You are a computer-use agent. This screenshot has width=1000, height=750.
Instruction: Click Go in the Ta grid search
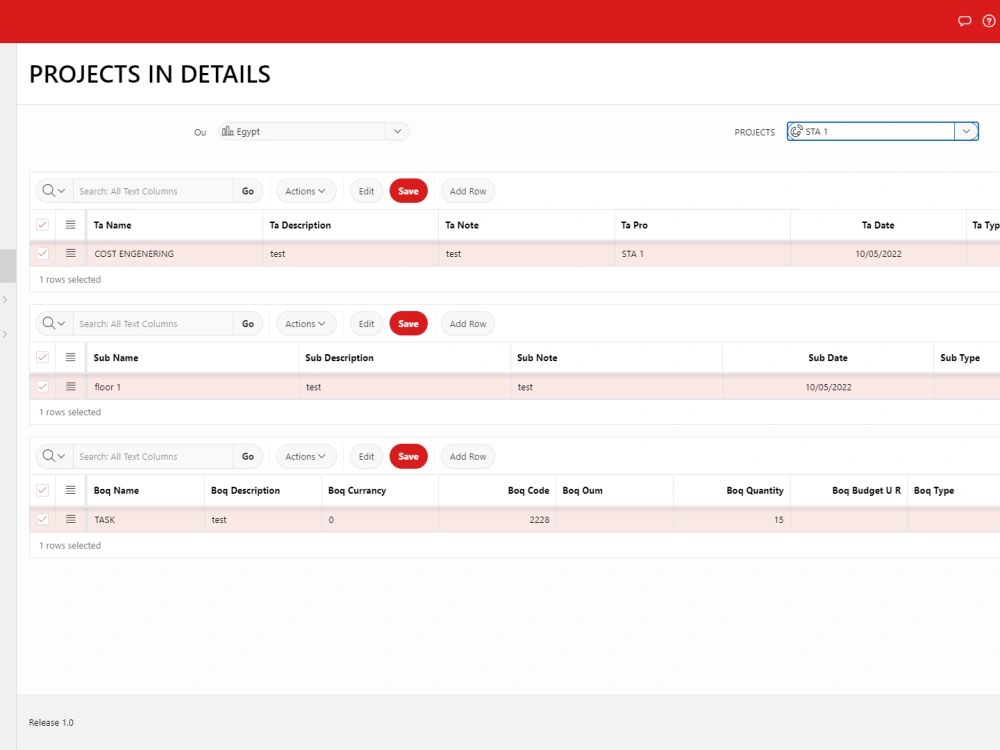click(248, 191)
